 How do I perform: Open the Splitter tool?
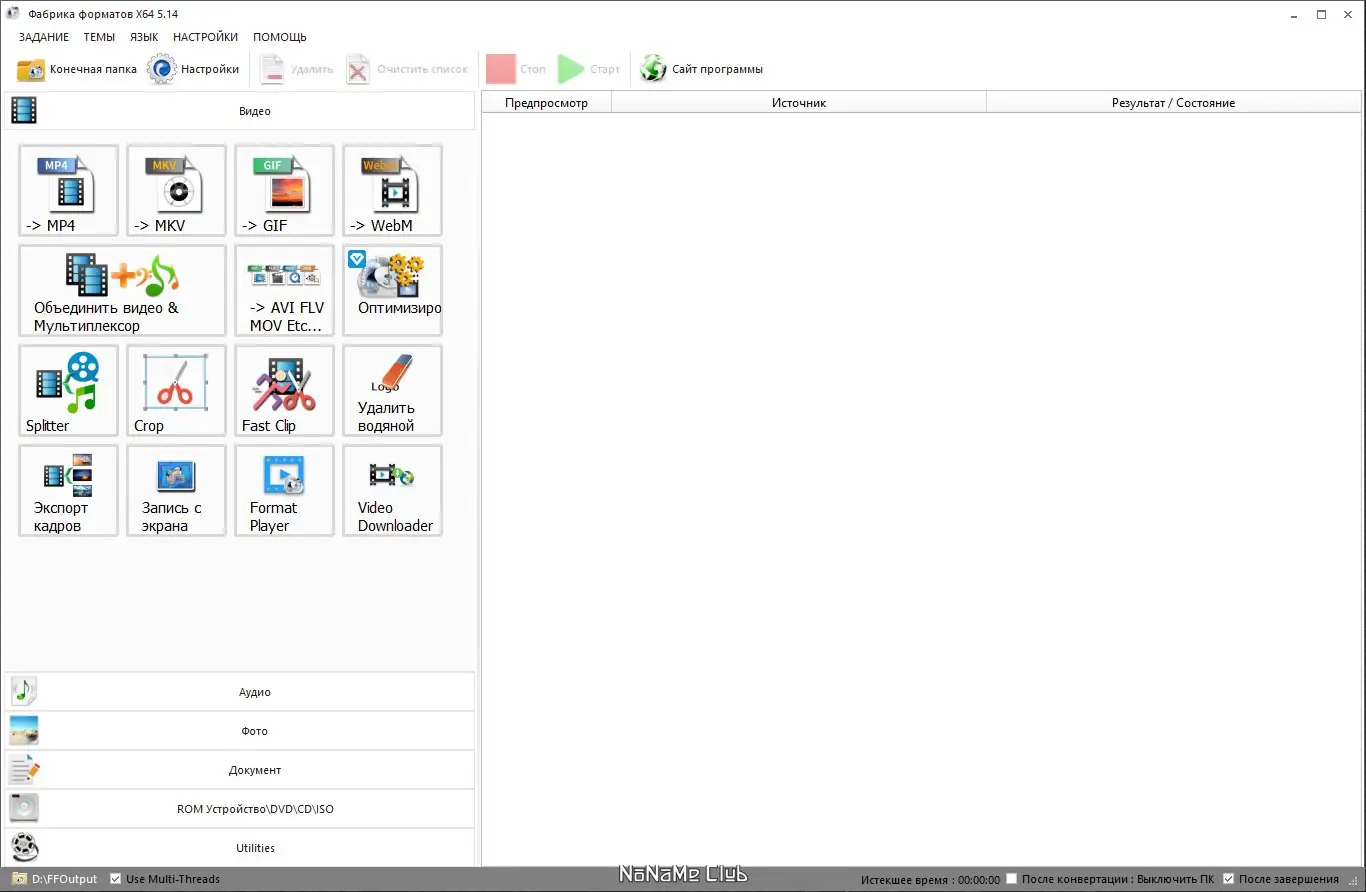pos(68,390)
